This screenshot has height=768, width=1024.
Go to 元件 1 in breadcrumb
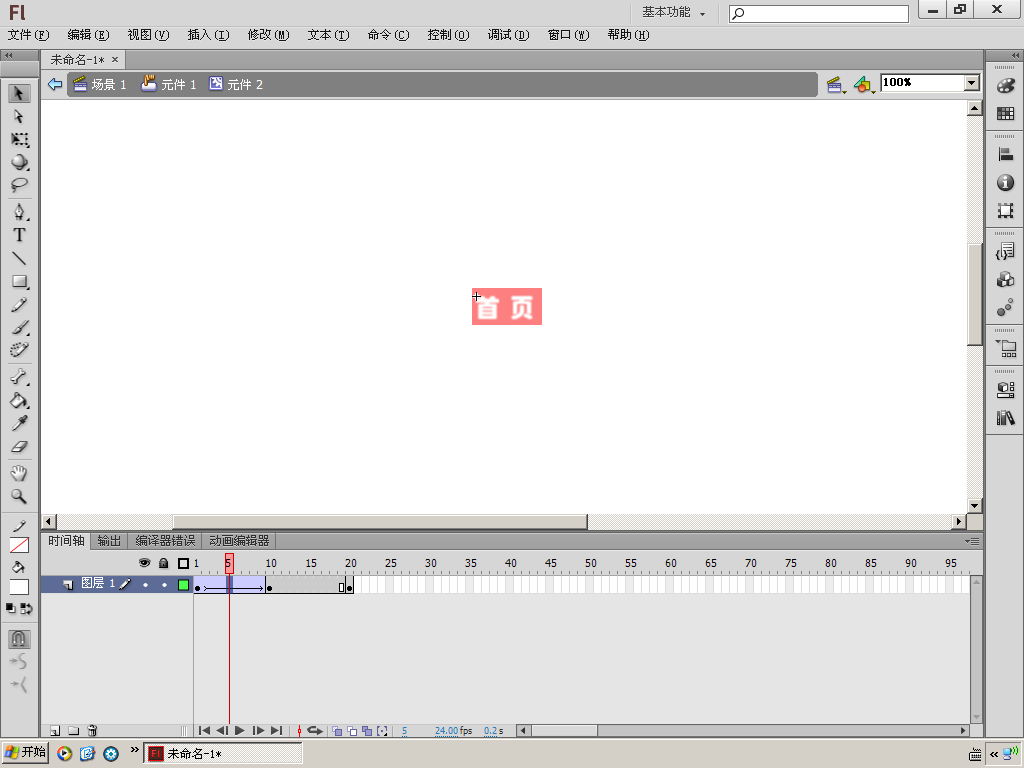(169, 84)
